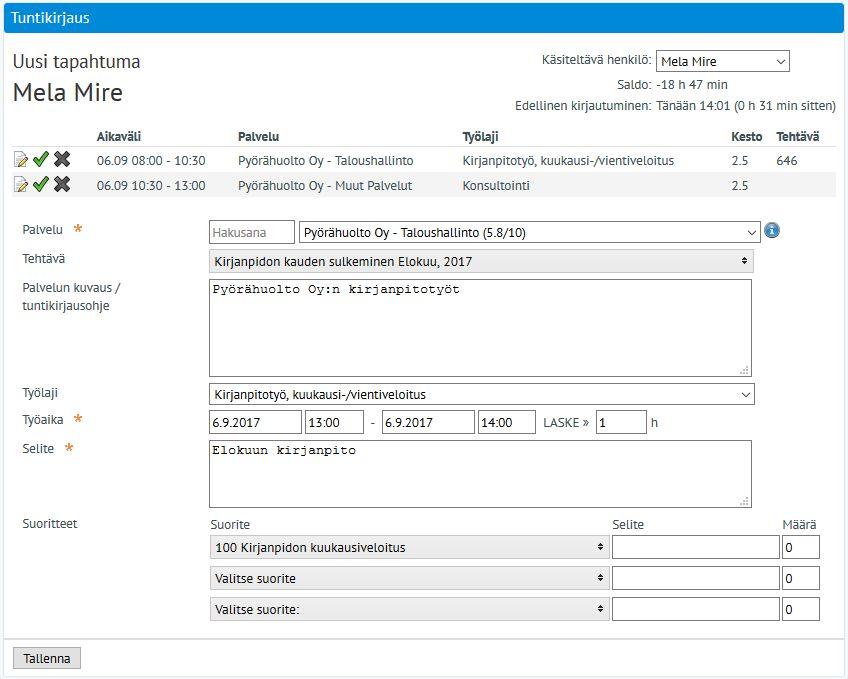Expand the Palvelu service dropdown

click(x=529, y=232)
